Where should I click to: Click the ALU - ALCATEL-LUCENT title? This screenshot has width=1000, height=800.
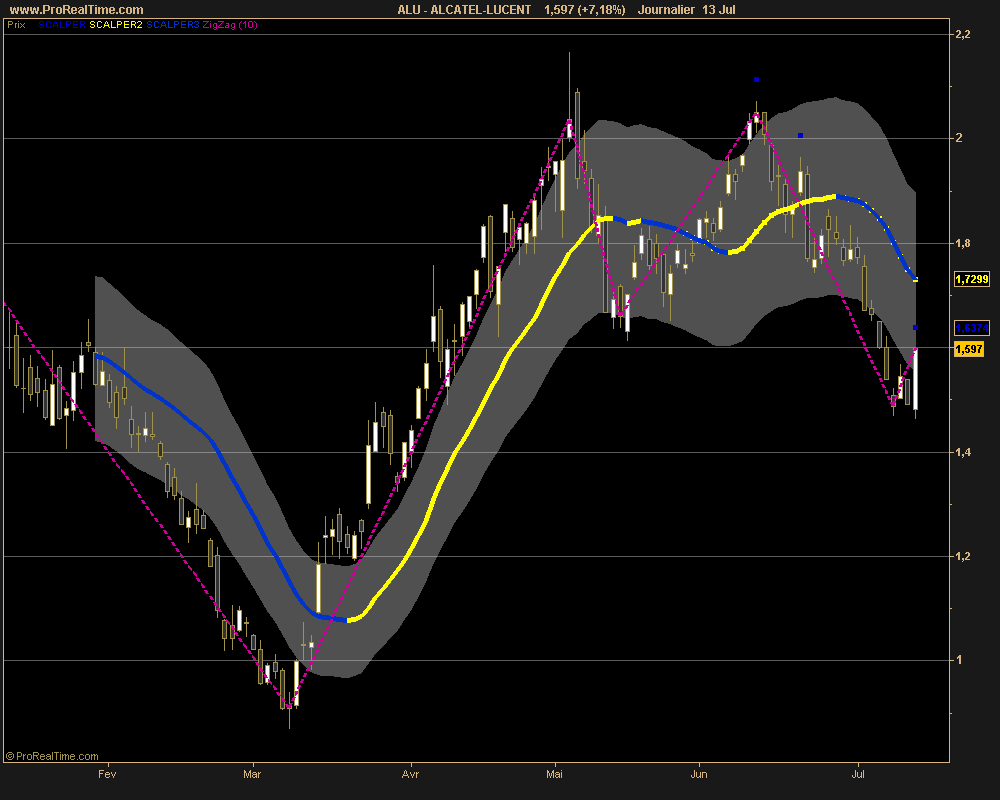tap(464, 10)
